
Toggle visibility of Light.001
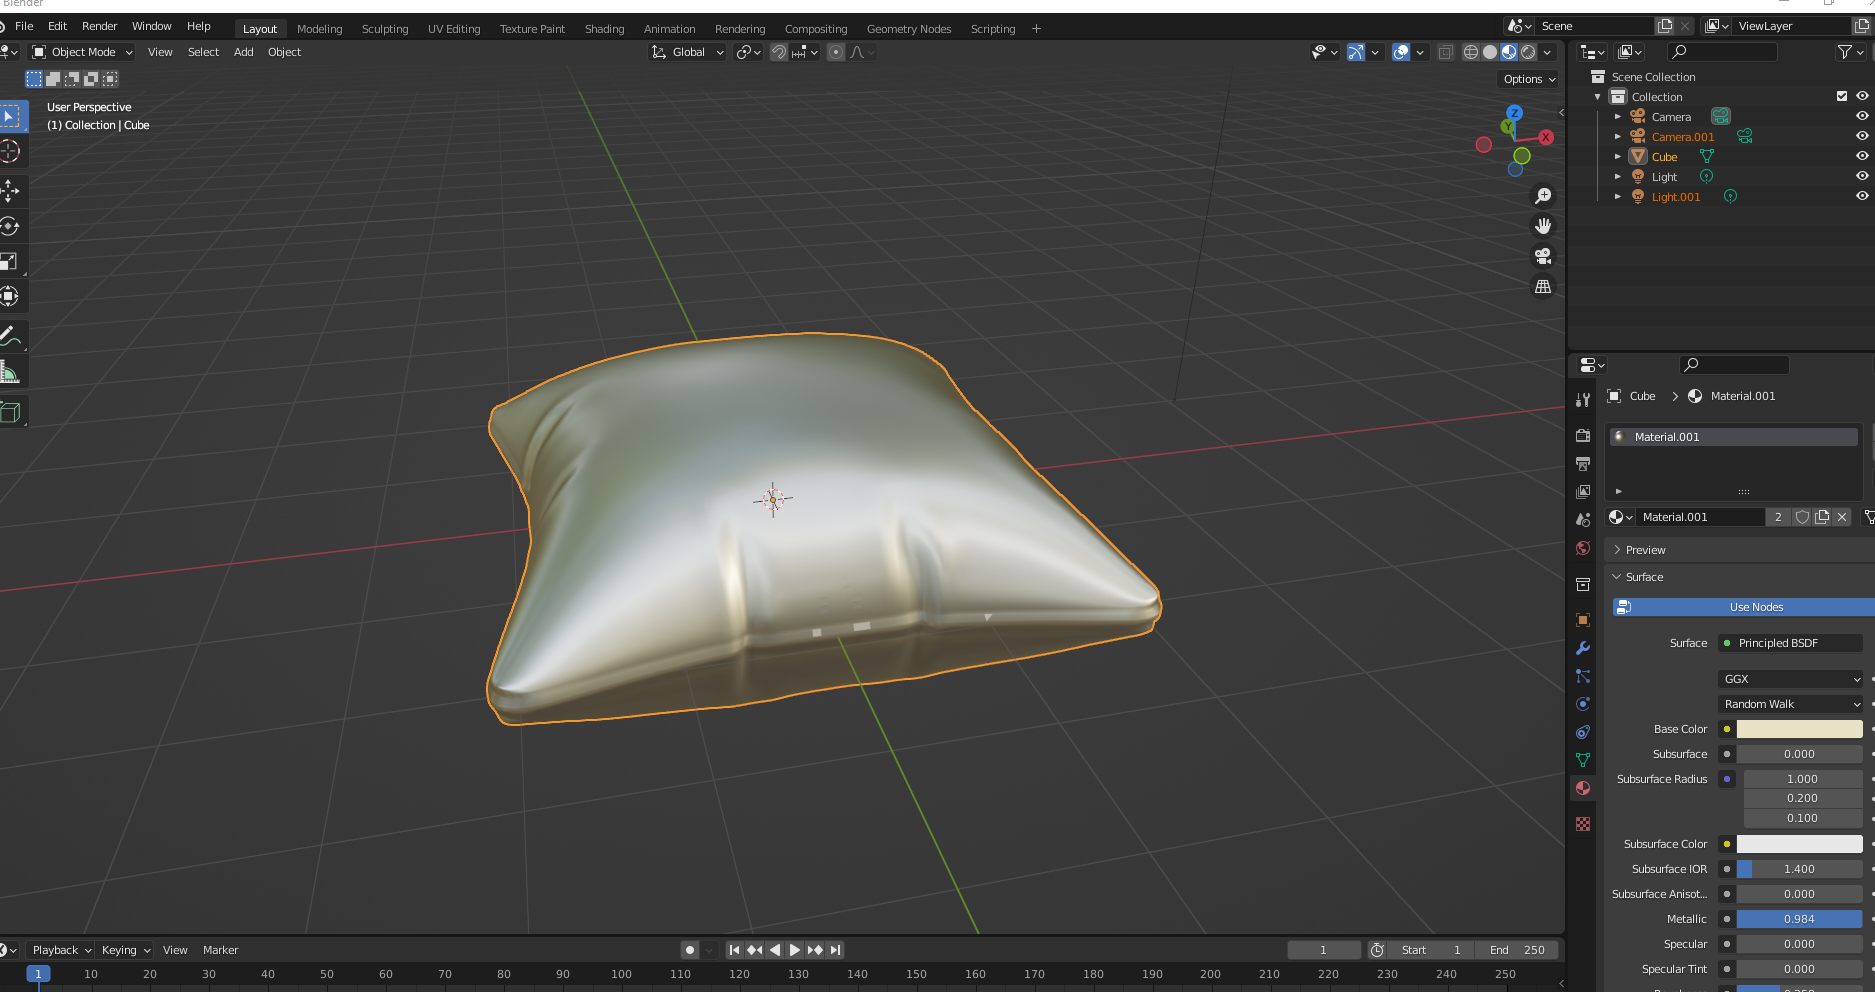click(1862, 196)
